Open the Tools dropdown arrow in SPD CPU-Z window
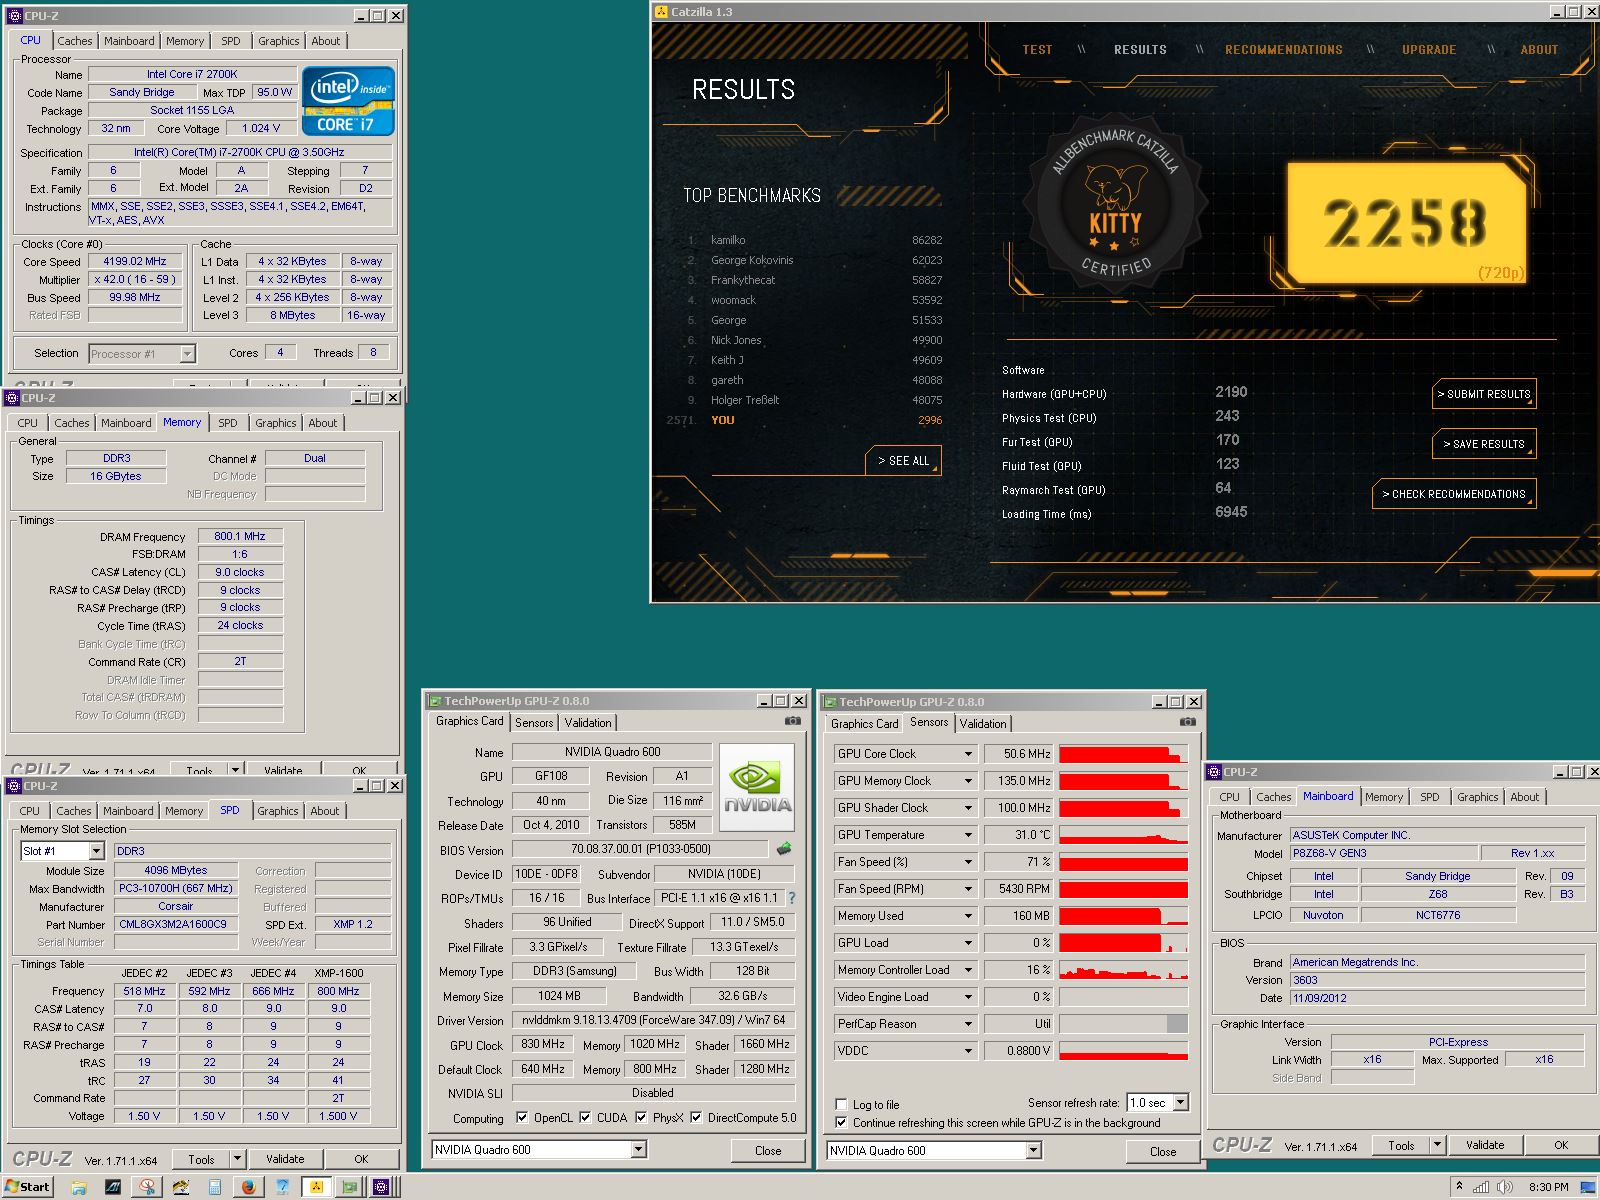 [x=238, y=1159]
